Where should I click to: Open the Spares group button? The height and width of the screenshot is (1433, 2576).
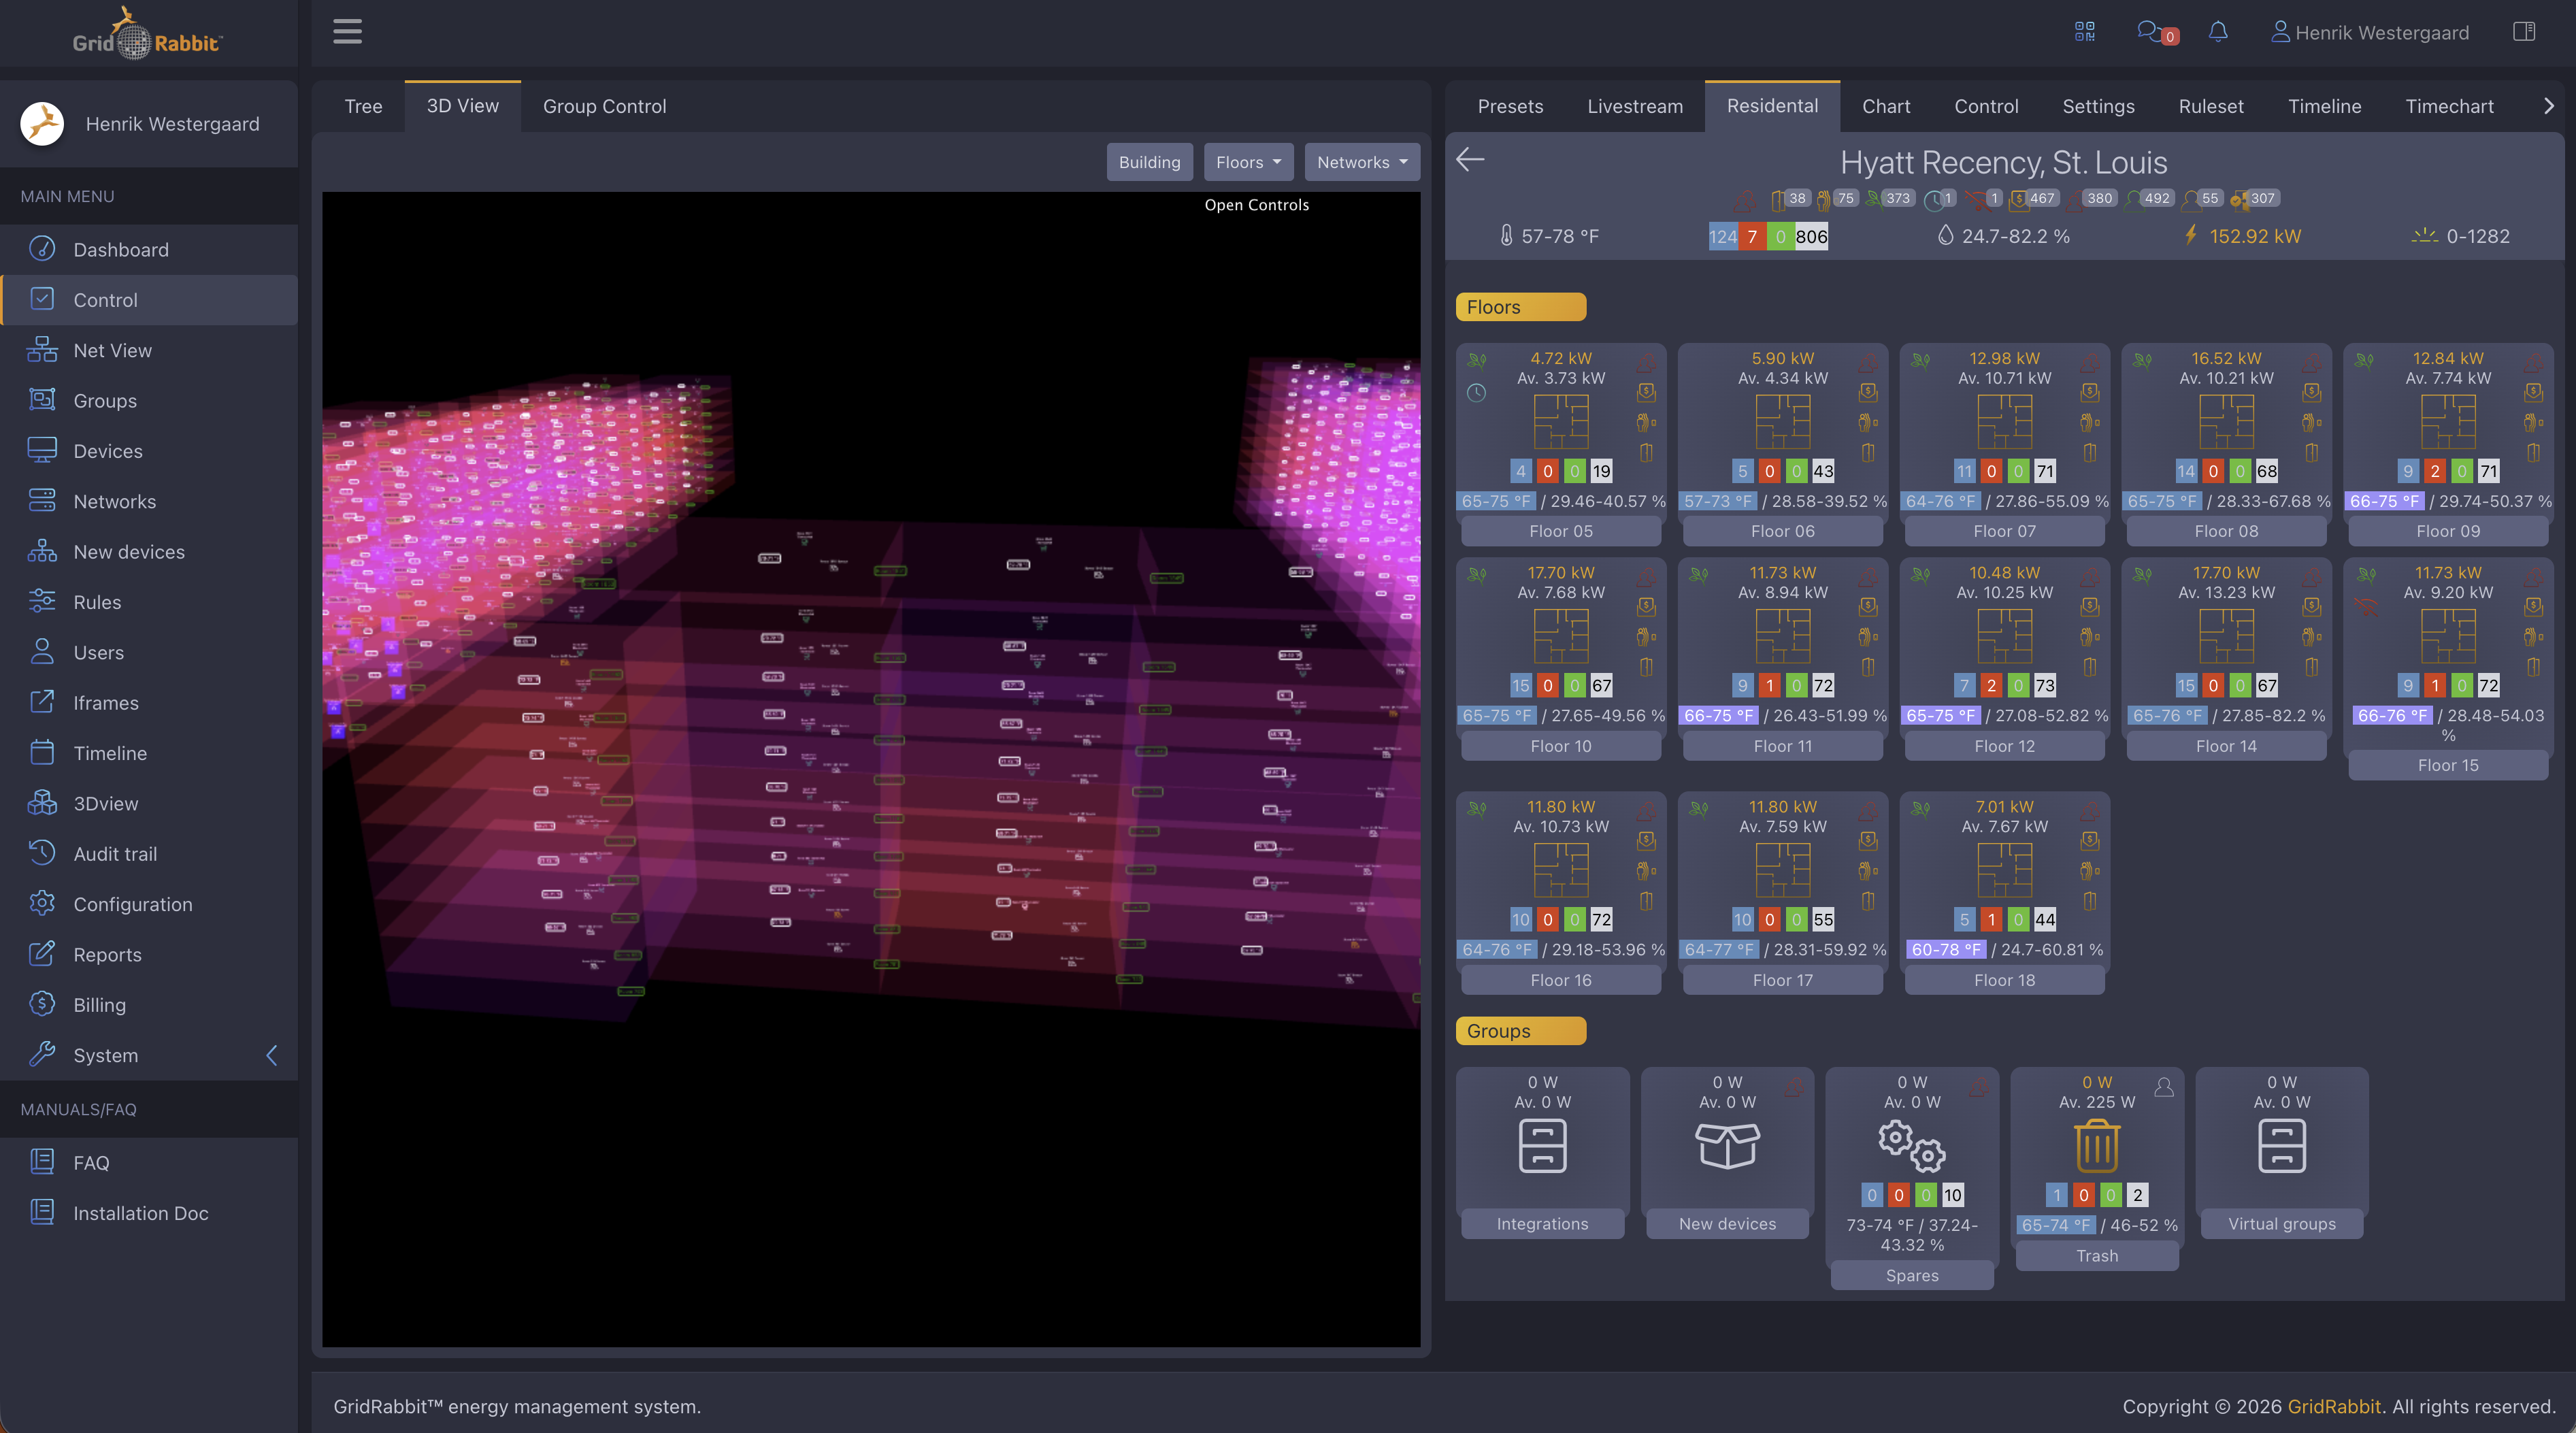point(1911,1275)
